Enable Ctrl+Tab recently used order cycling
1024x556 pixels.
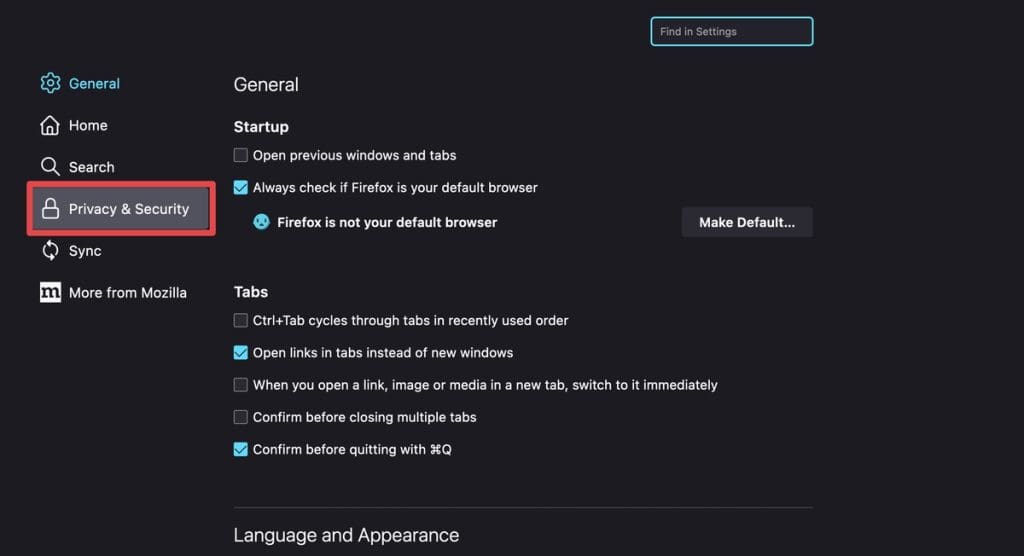[241, 320]
